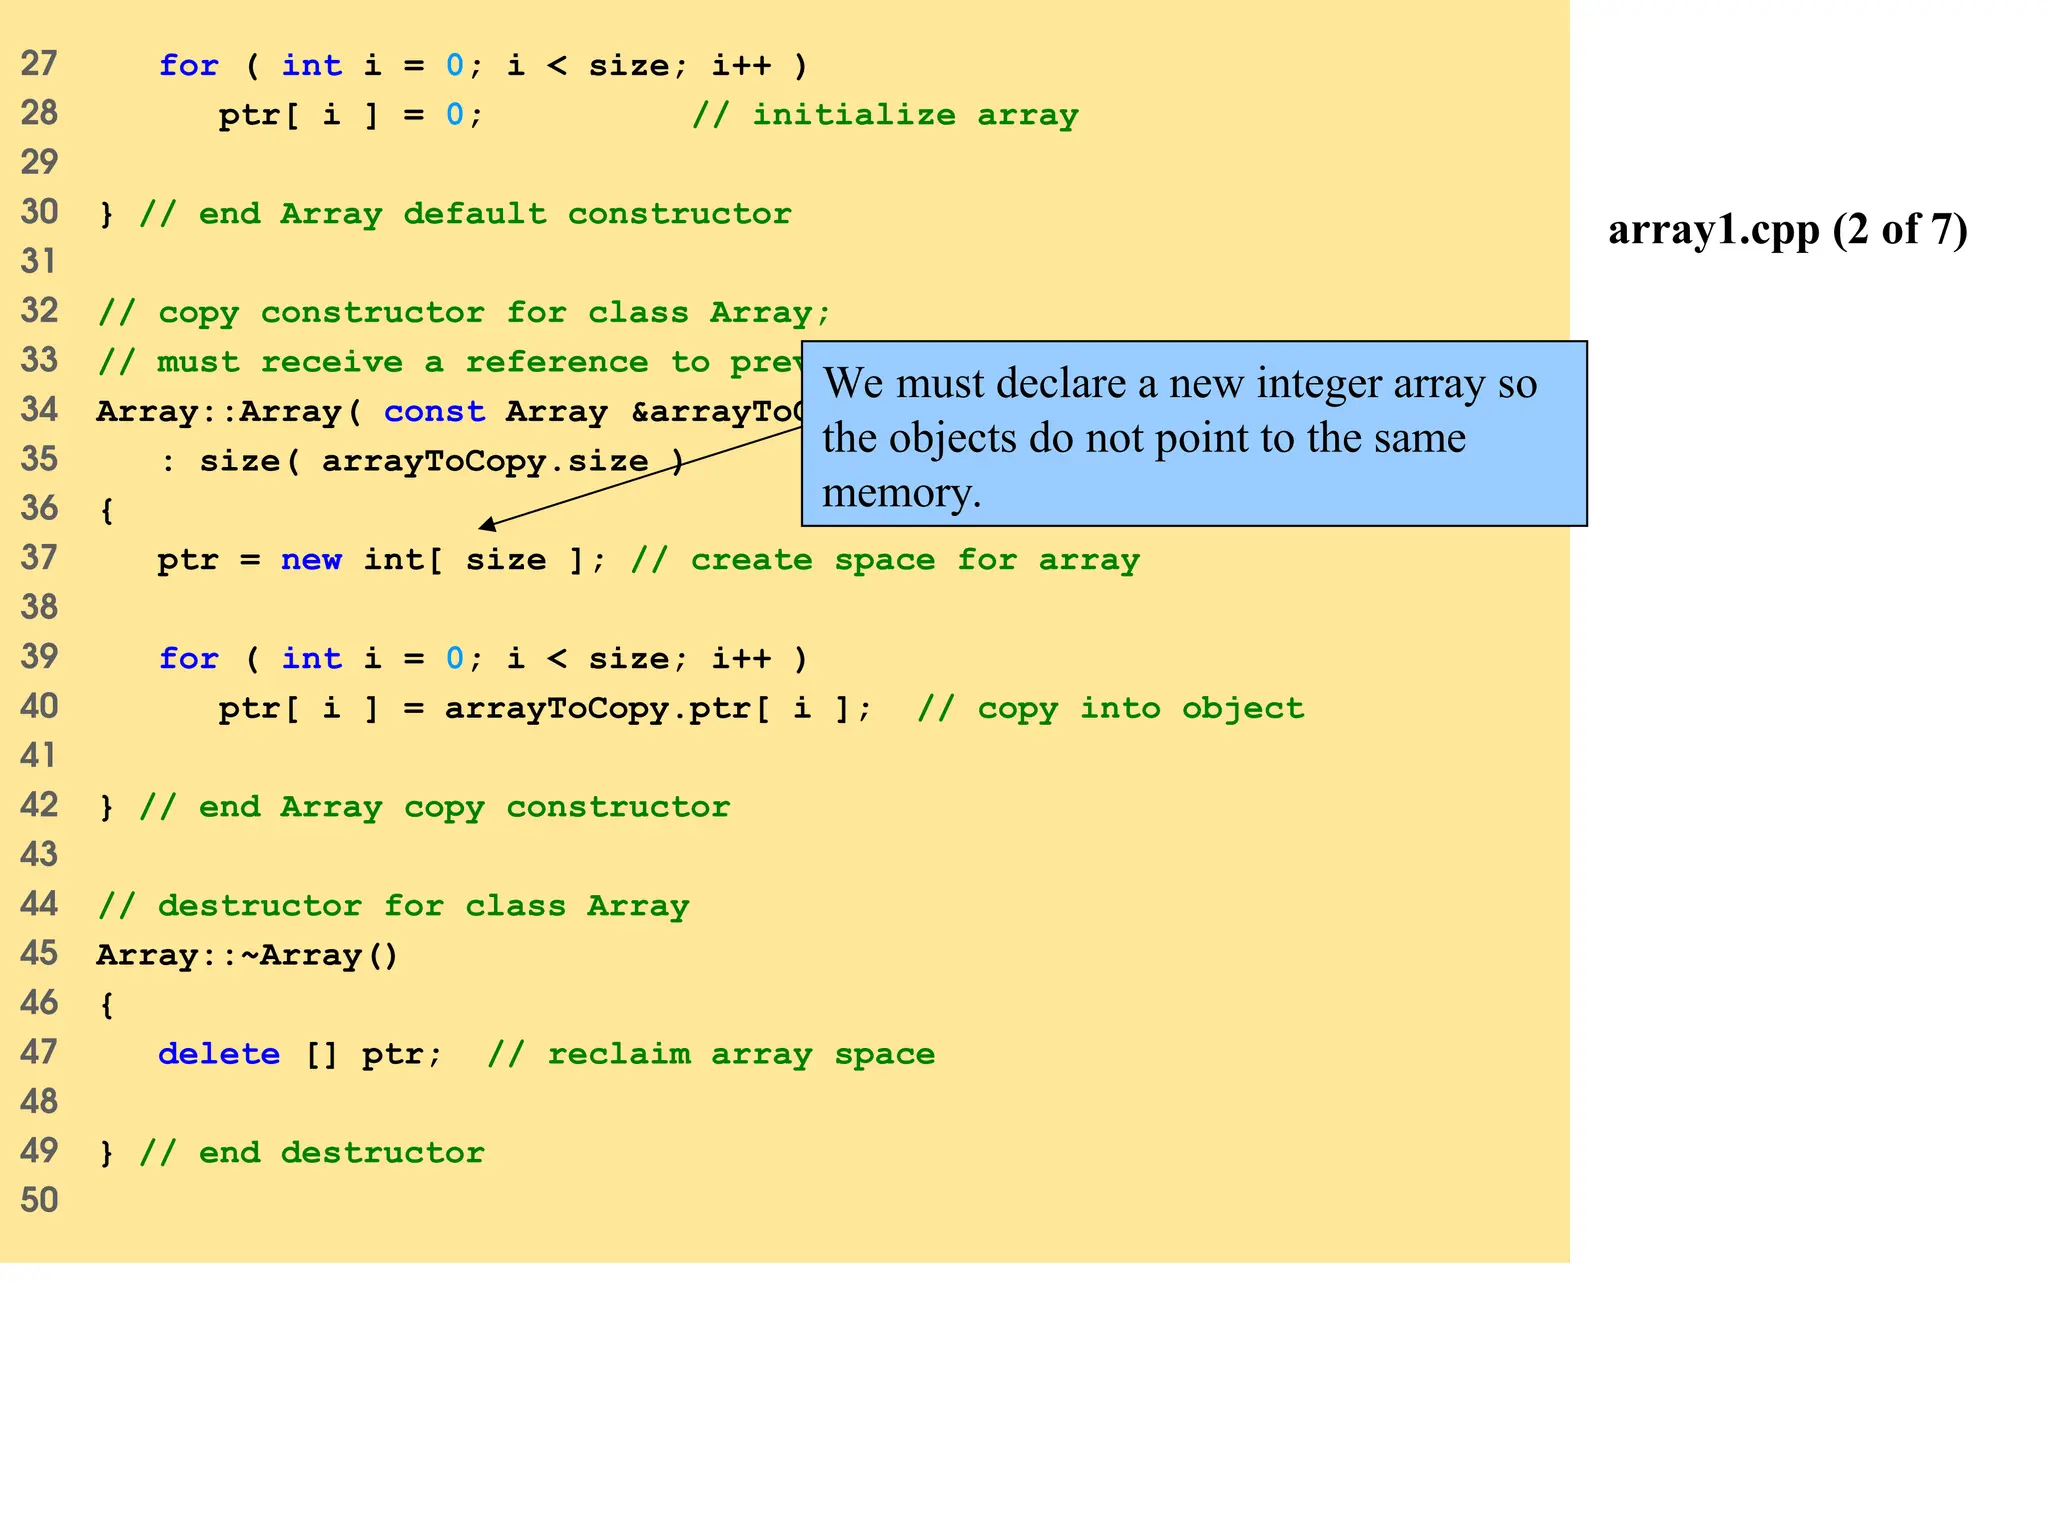2048x1536 pixels.
Task: Click "// end Array default constructor" comment
Action: coord(465,214)
